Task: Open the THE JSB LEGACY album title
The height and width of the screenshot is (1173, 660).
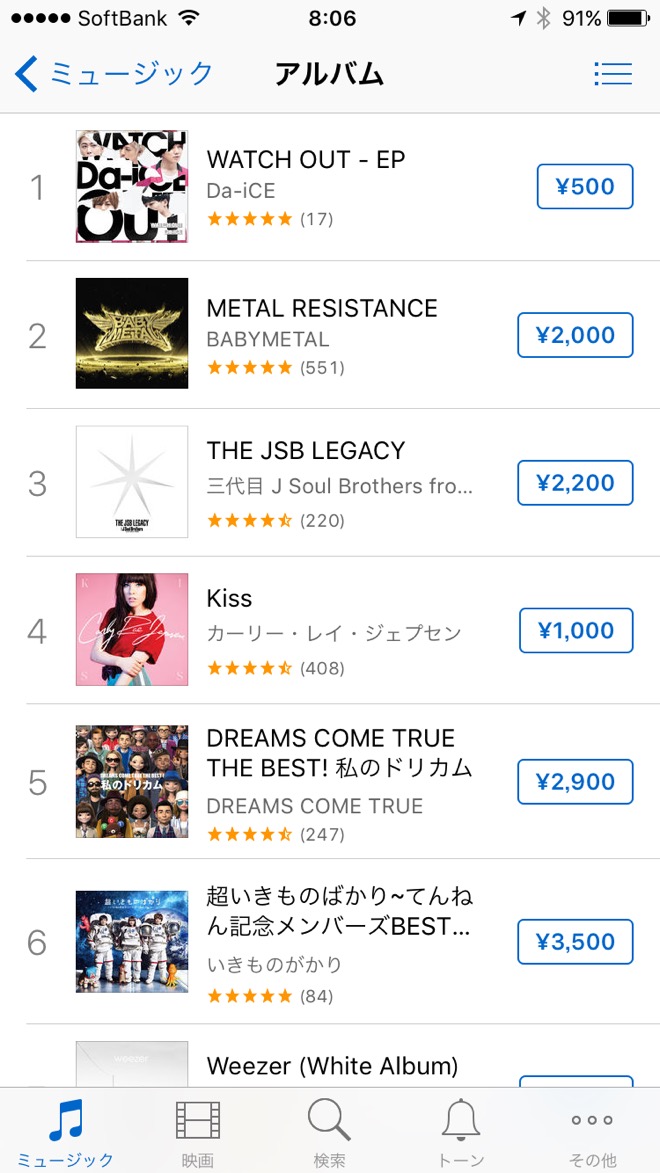Action: click(x=305, y=451)
